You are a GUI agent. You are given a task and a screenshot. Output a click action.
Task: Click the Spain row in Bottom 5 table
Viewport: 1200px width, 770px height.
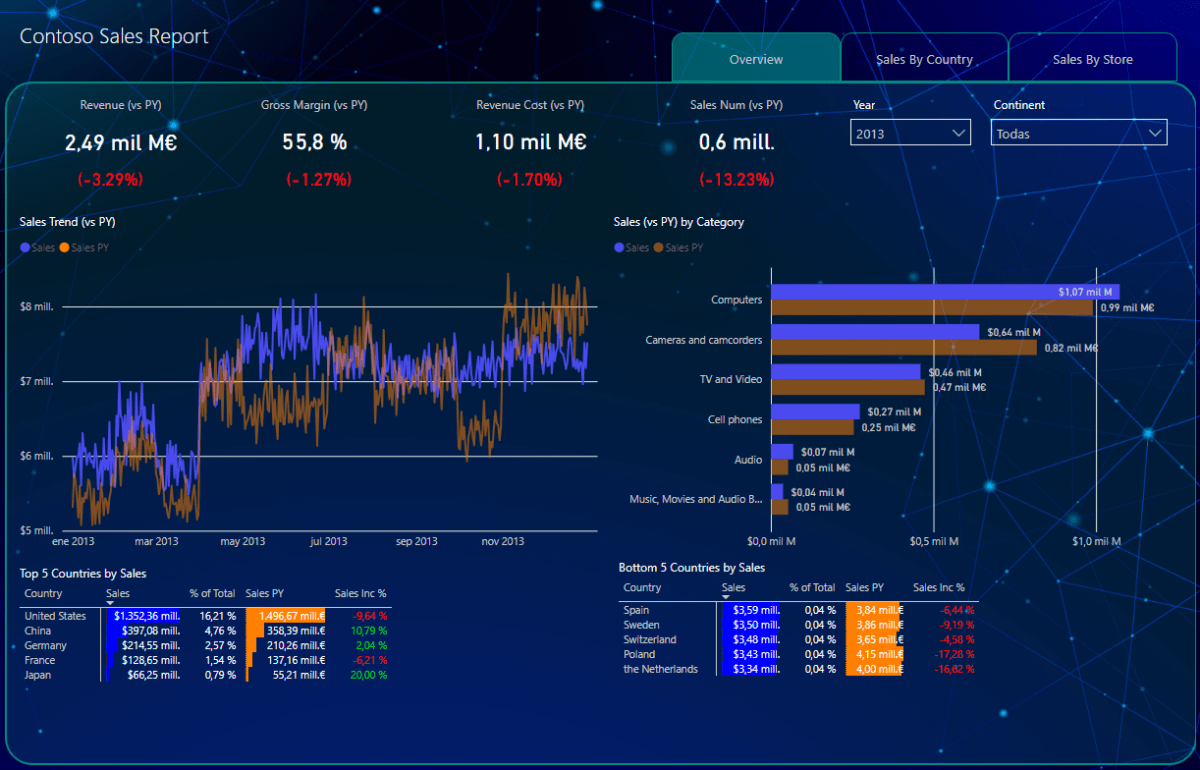pos(799,609)
